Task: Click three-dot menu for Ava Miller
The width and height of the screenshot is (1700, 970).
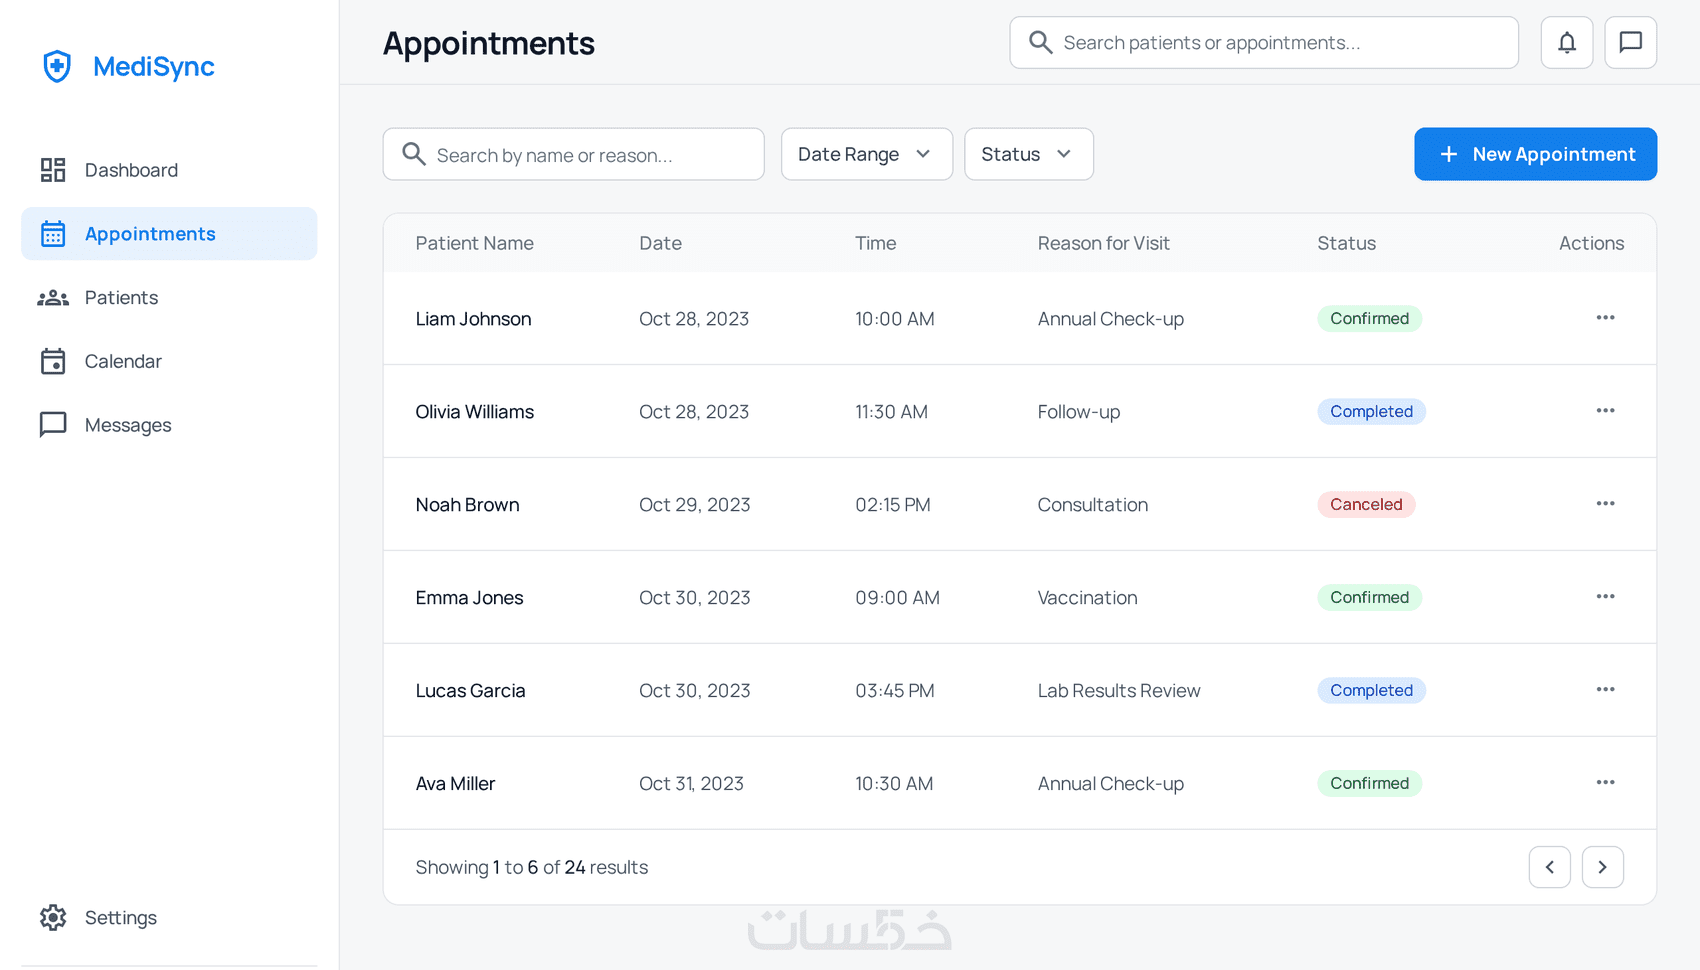Action: point(1605,783)
